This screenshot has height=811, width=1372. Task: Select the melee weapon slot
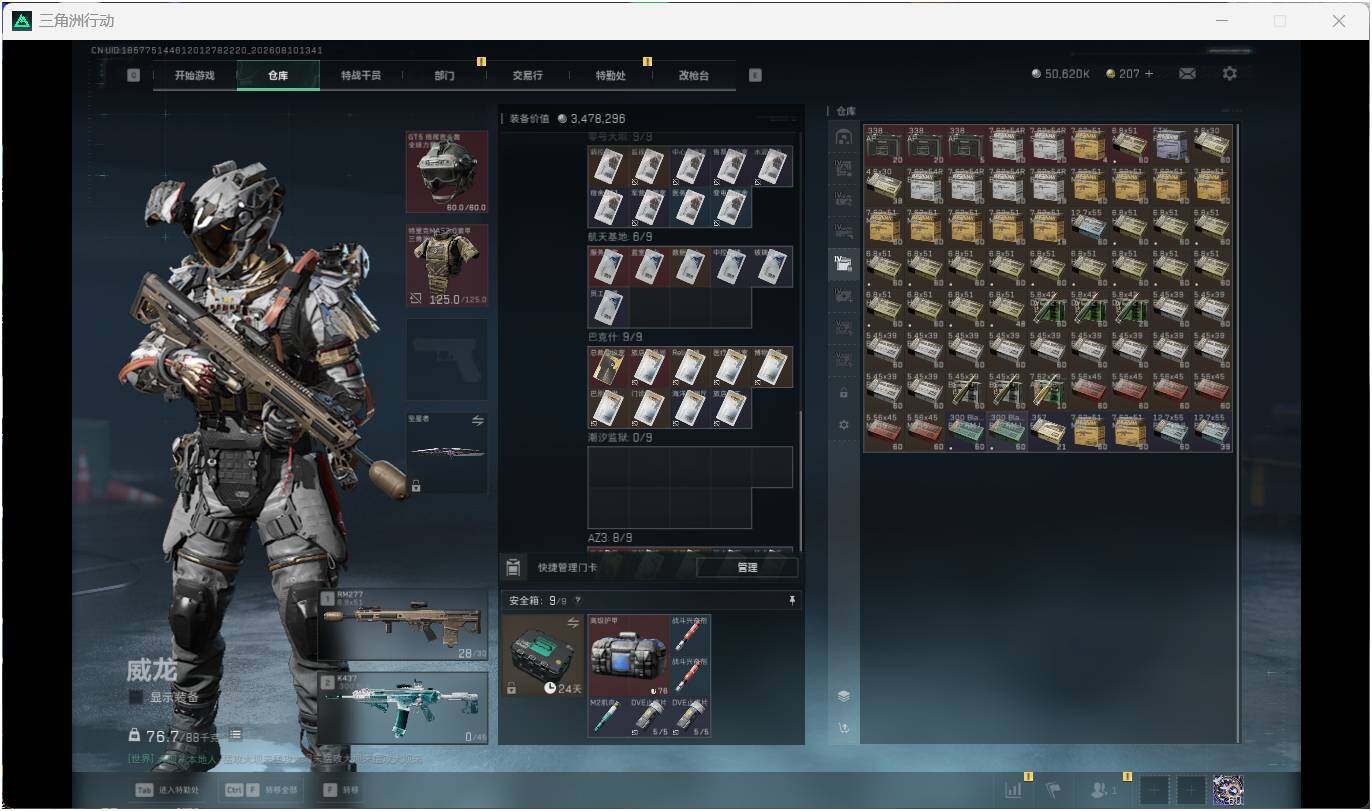tap(447, 453)
